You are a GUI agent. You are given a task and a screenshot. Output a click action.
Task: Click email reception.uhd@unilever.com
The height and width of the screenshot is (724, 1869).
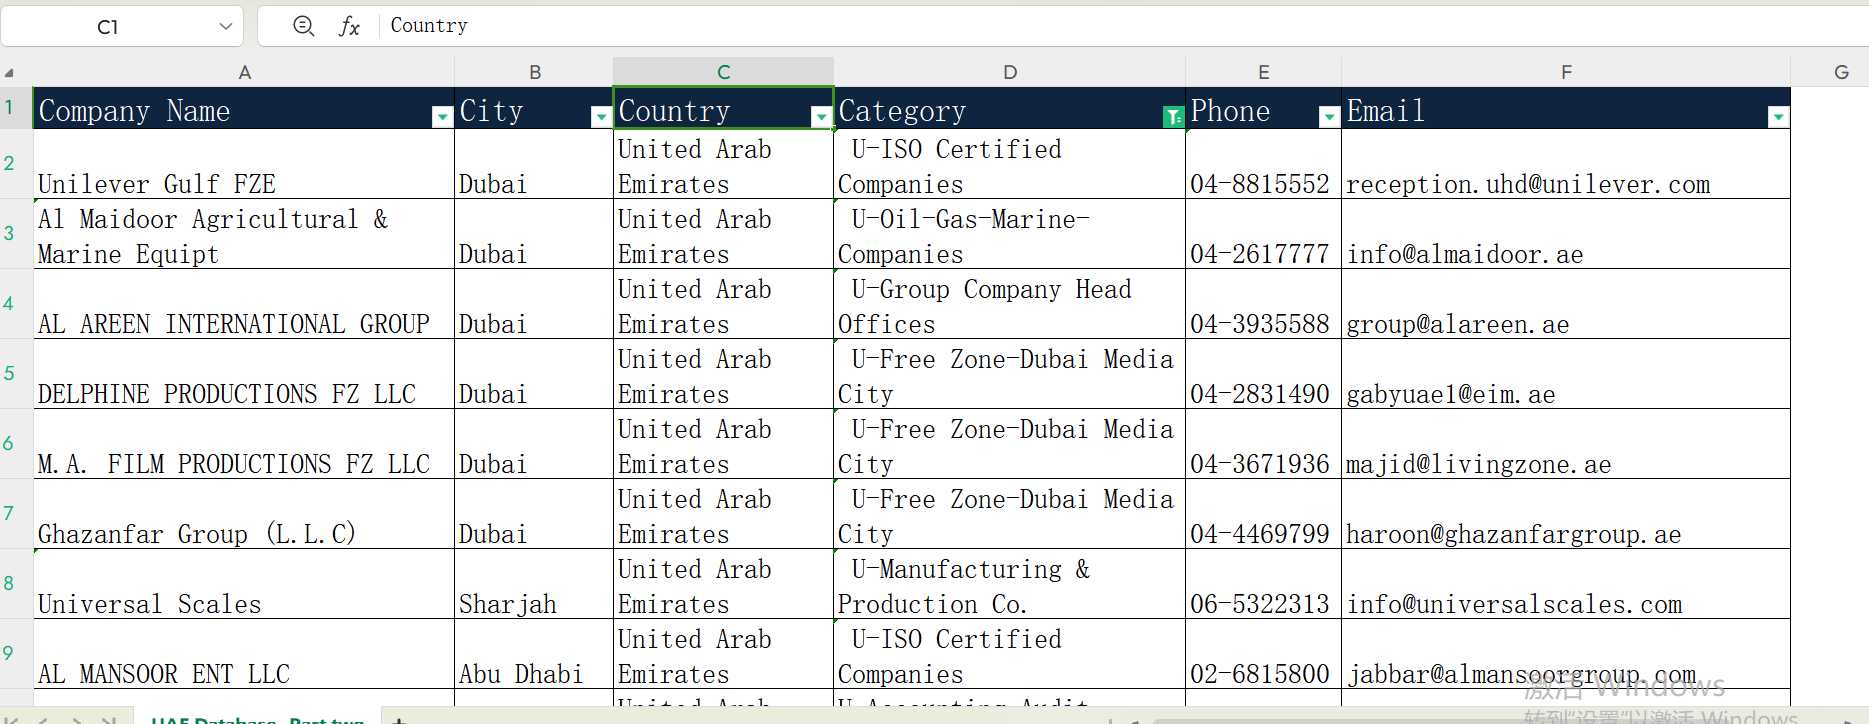(x=1528, y=185)
